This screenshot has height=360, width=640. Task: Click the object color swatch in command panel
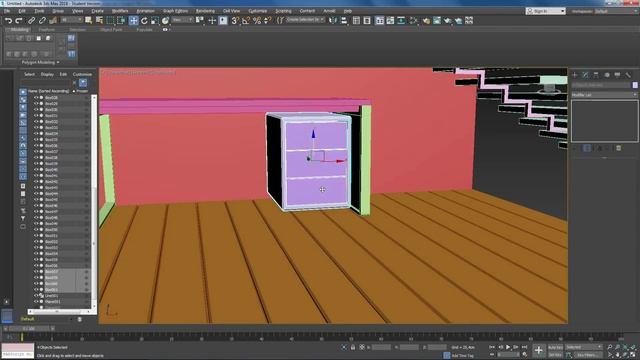635,85
